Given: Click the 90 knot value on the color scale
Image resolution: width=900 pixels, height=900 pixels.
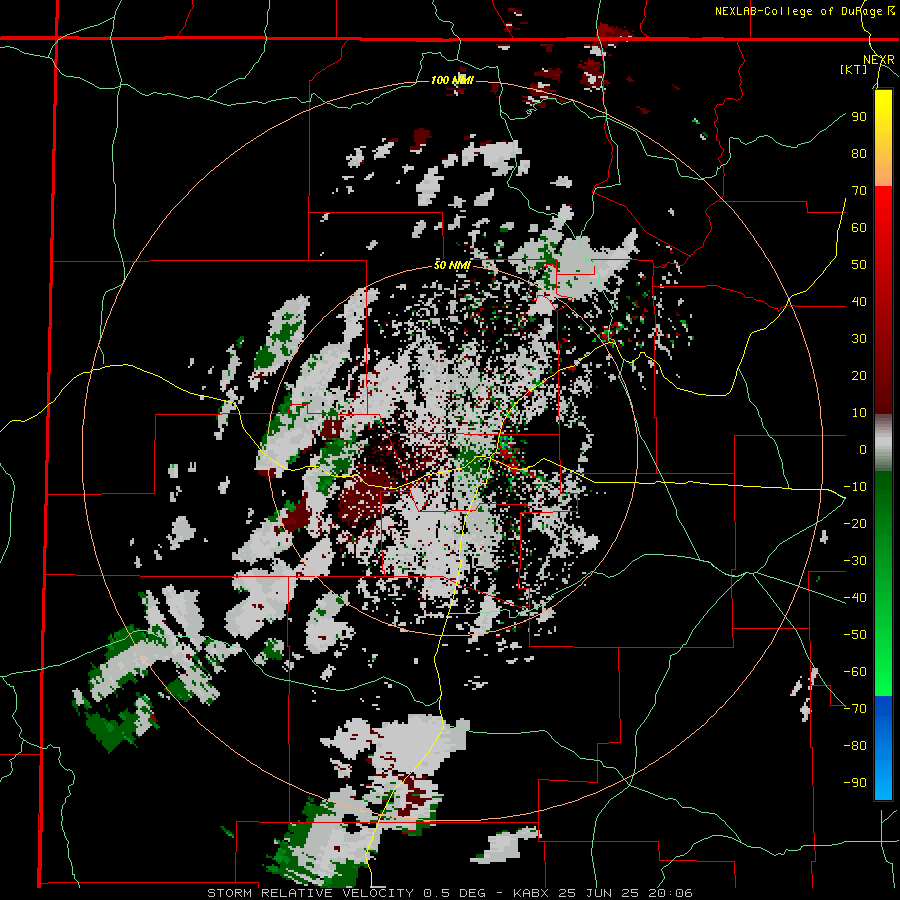Looking at the screenshot, I should coord(859,117).
